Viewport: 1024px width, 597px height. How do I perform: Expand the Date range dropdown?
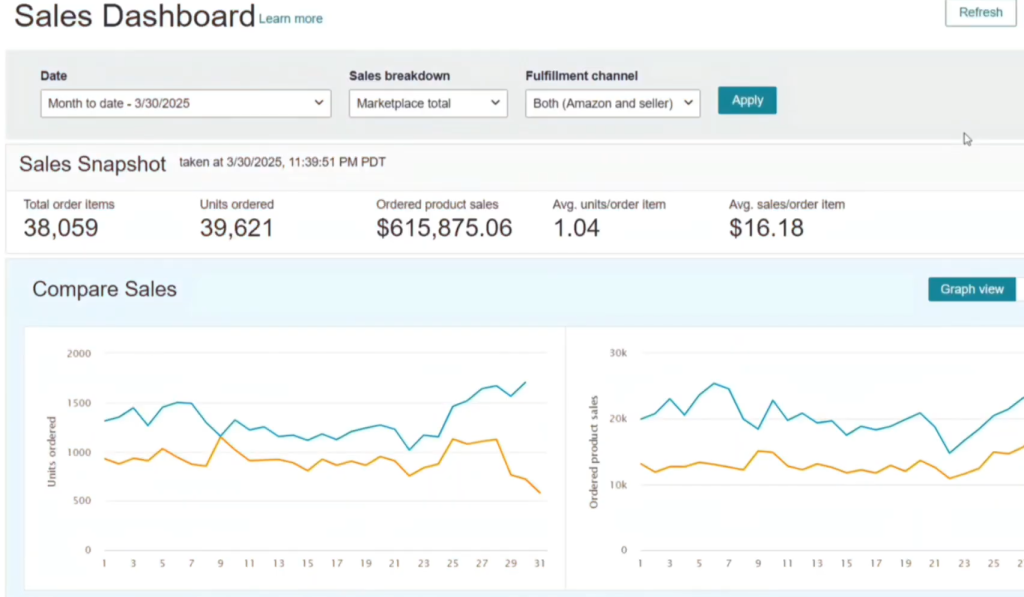click(186, 103)
